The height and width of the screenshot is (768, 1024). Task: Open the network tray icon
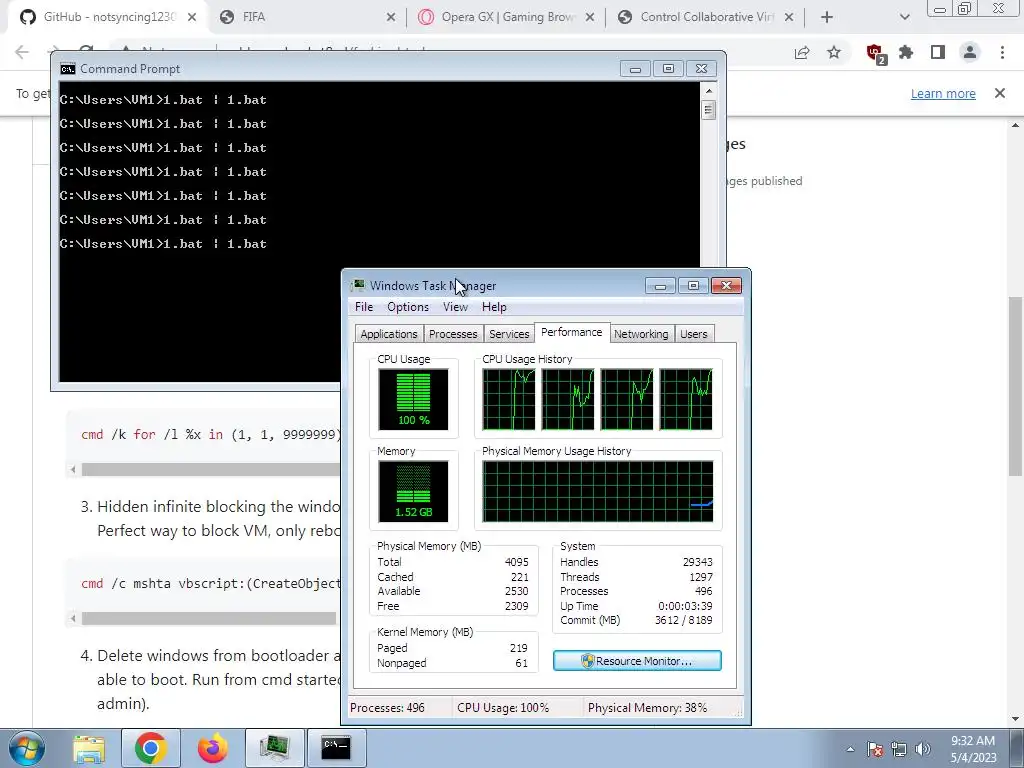899,750
